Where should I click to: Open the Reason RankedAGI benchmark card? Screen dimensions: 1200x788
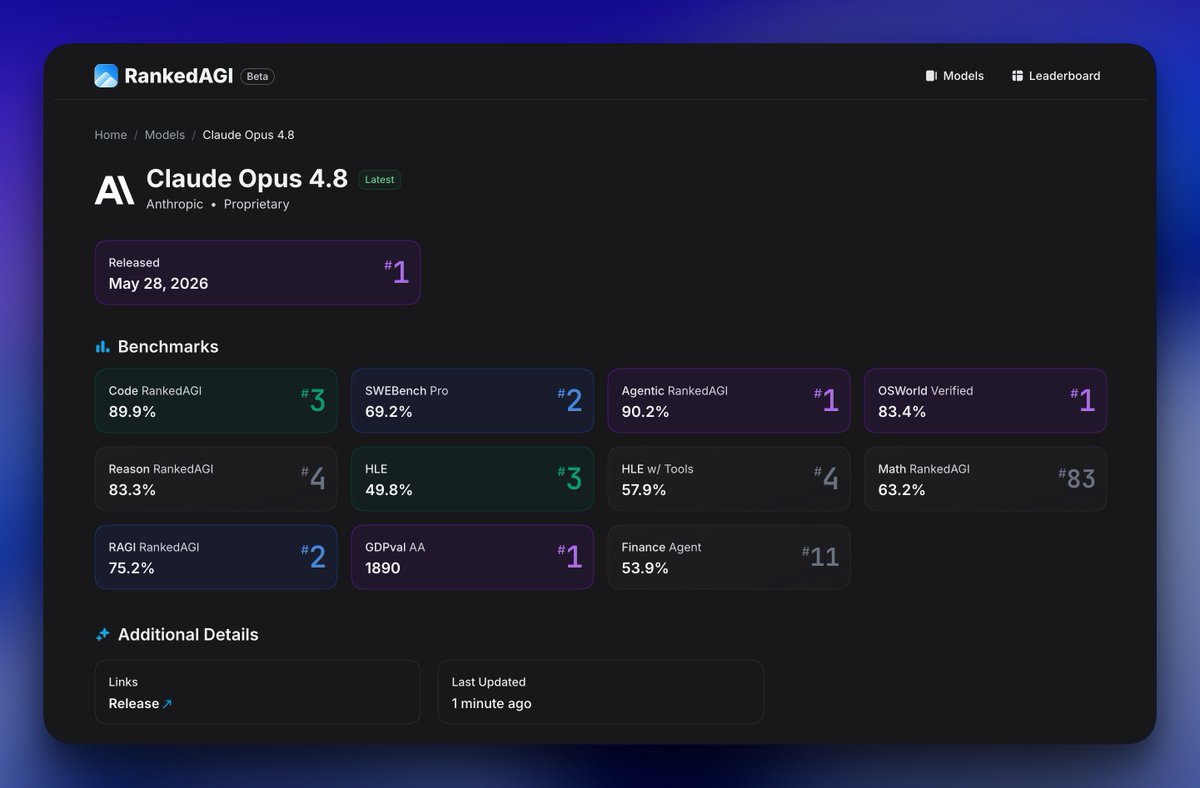(x=216, y=479)
